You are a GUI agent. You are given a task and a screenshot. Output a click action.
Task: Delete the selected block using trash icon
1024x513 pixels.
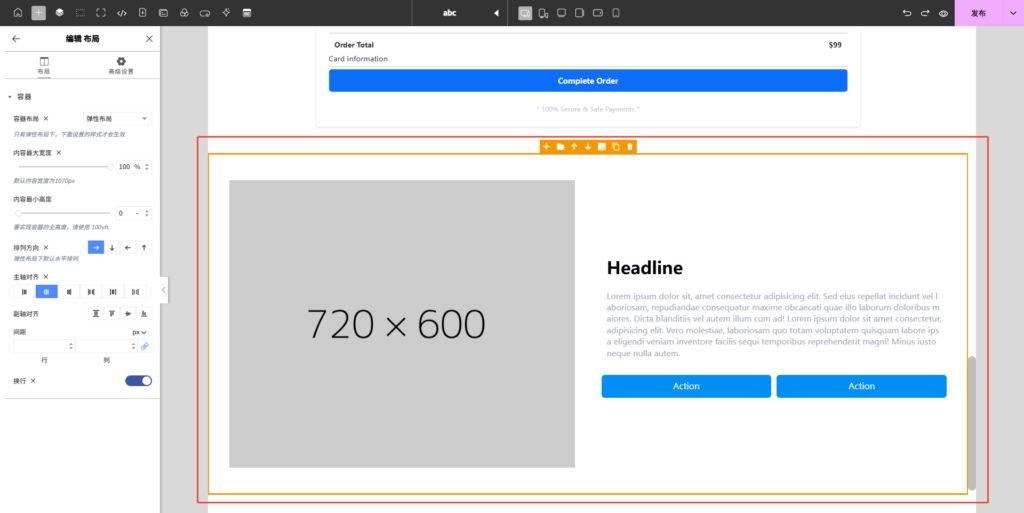tap(630, 147)
